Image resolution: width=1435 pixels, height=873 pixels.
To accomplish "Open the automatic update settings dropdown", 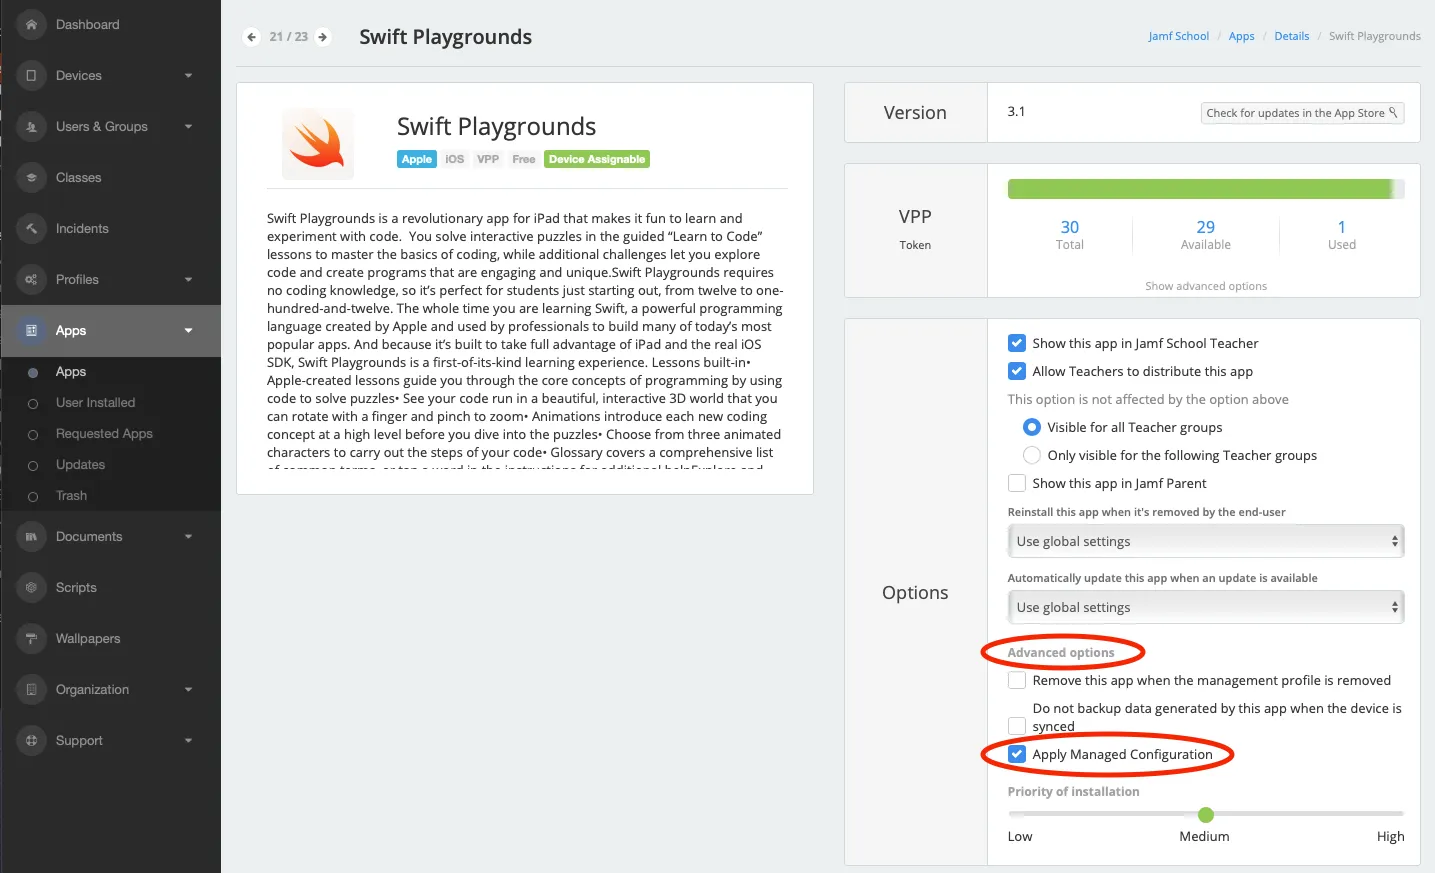I will pos(1204,606).
